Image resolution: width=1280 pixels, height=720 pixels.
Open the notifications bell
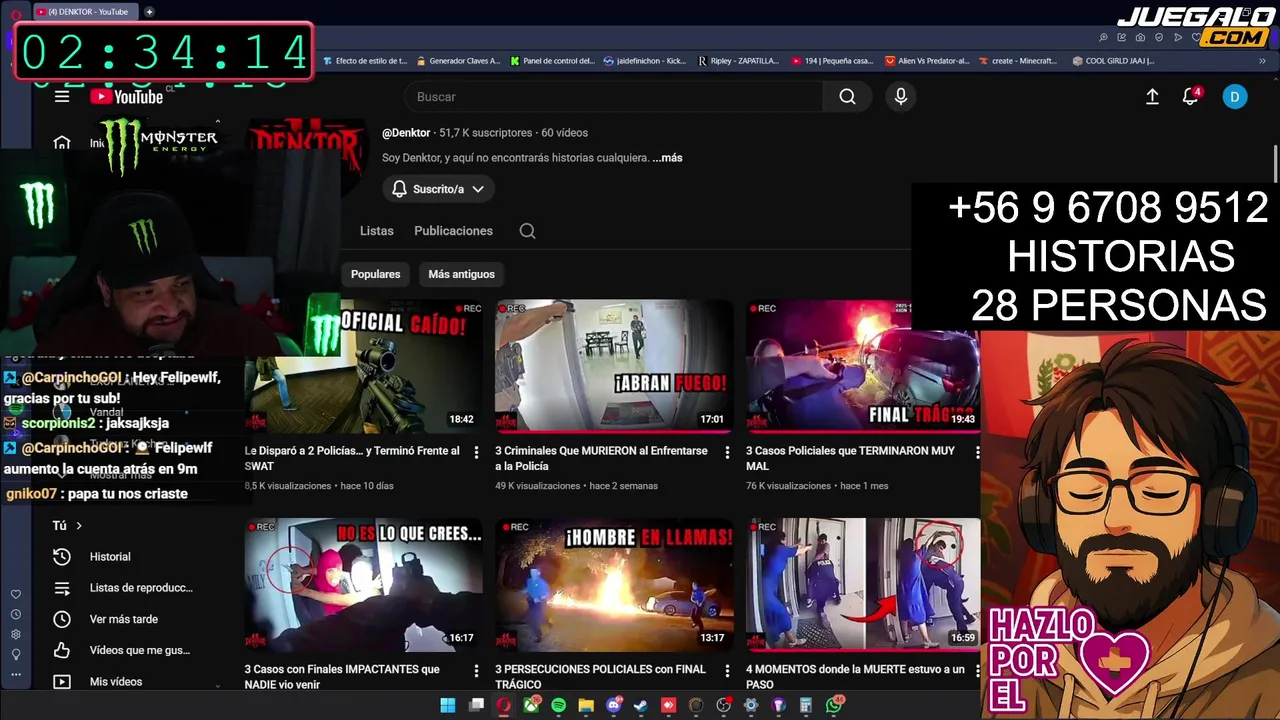pos(1190,97)
